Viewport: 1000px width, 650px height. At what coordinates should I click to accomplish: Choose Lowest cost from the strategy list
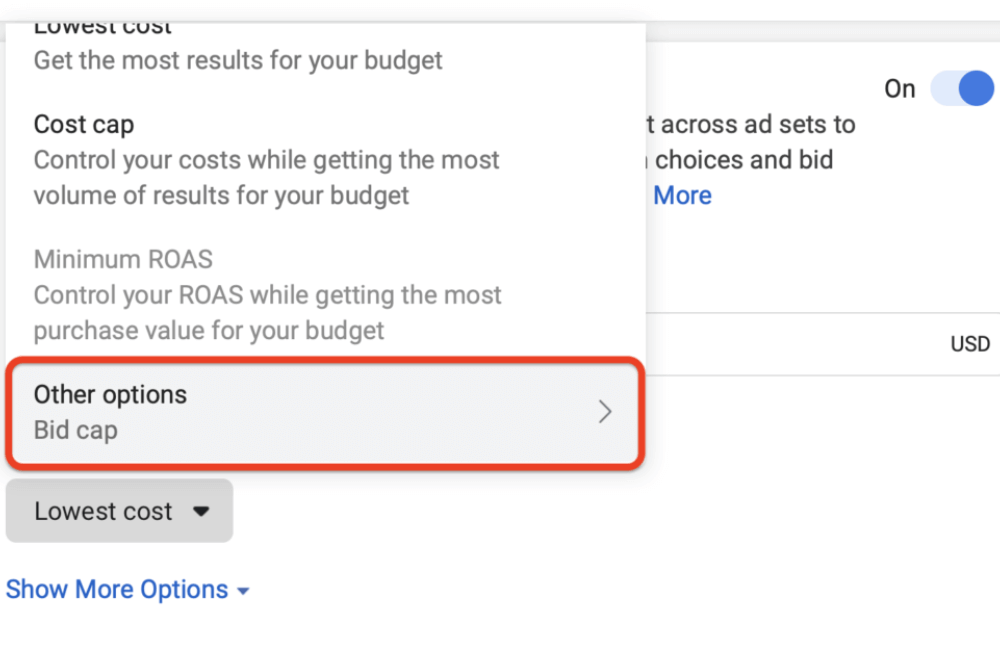click(x=103, y=27)
